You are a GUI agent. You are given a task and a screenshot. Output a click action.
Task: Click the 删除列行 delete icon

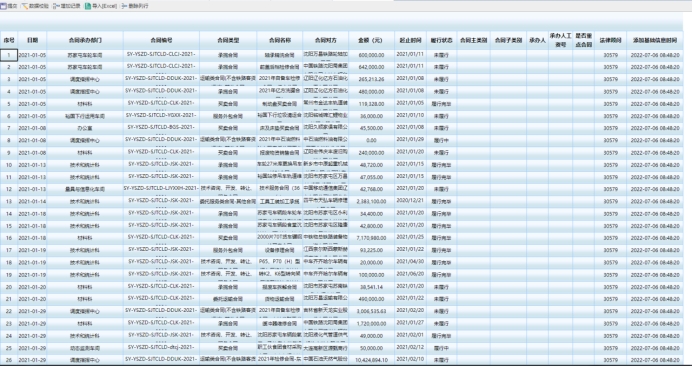click(124, 6)
